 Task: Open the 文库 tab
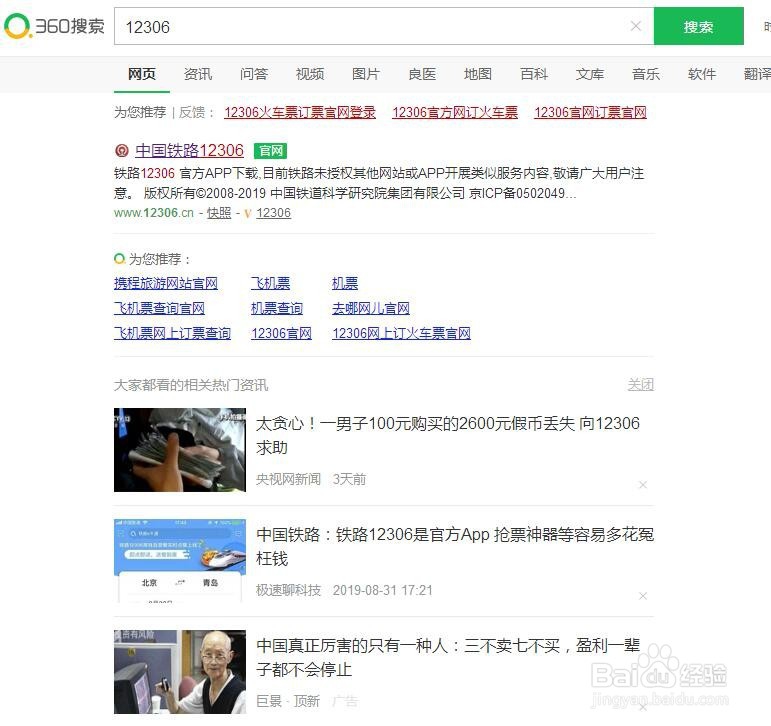tap(590, 74)
